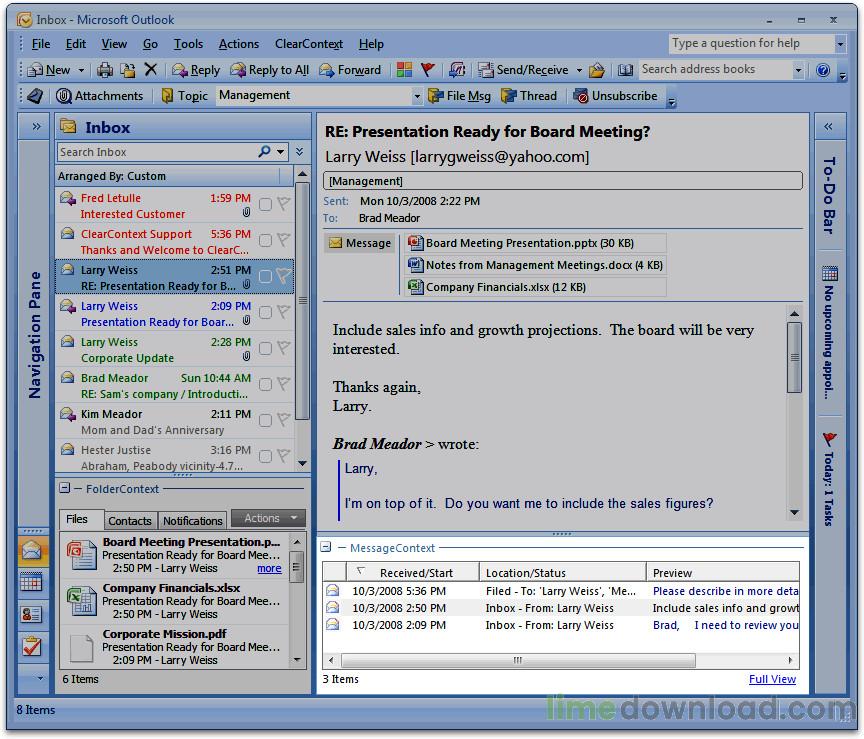Viewport: 864px width, 739px height.
Task: Click the Print toolbar icon
Action: pyautogui.click(x=105, y=70)
